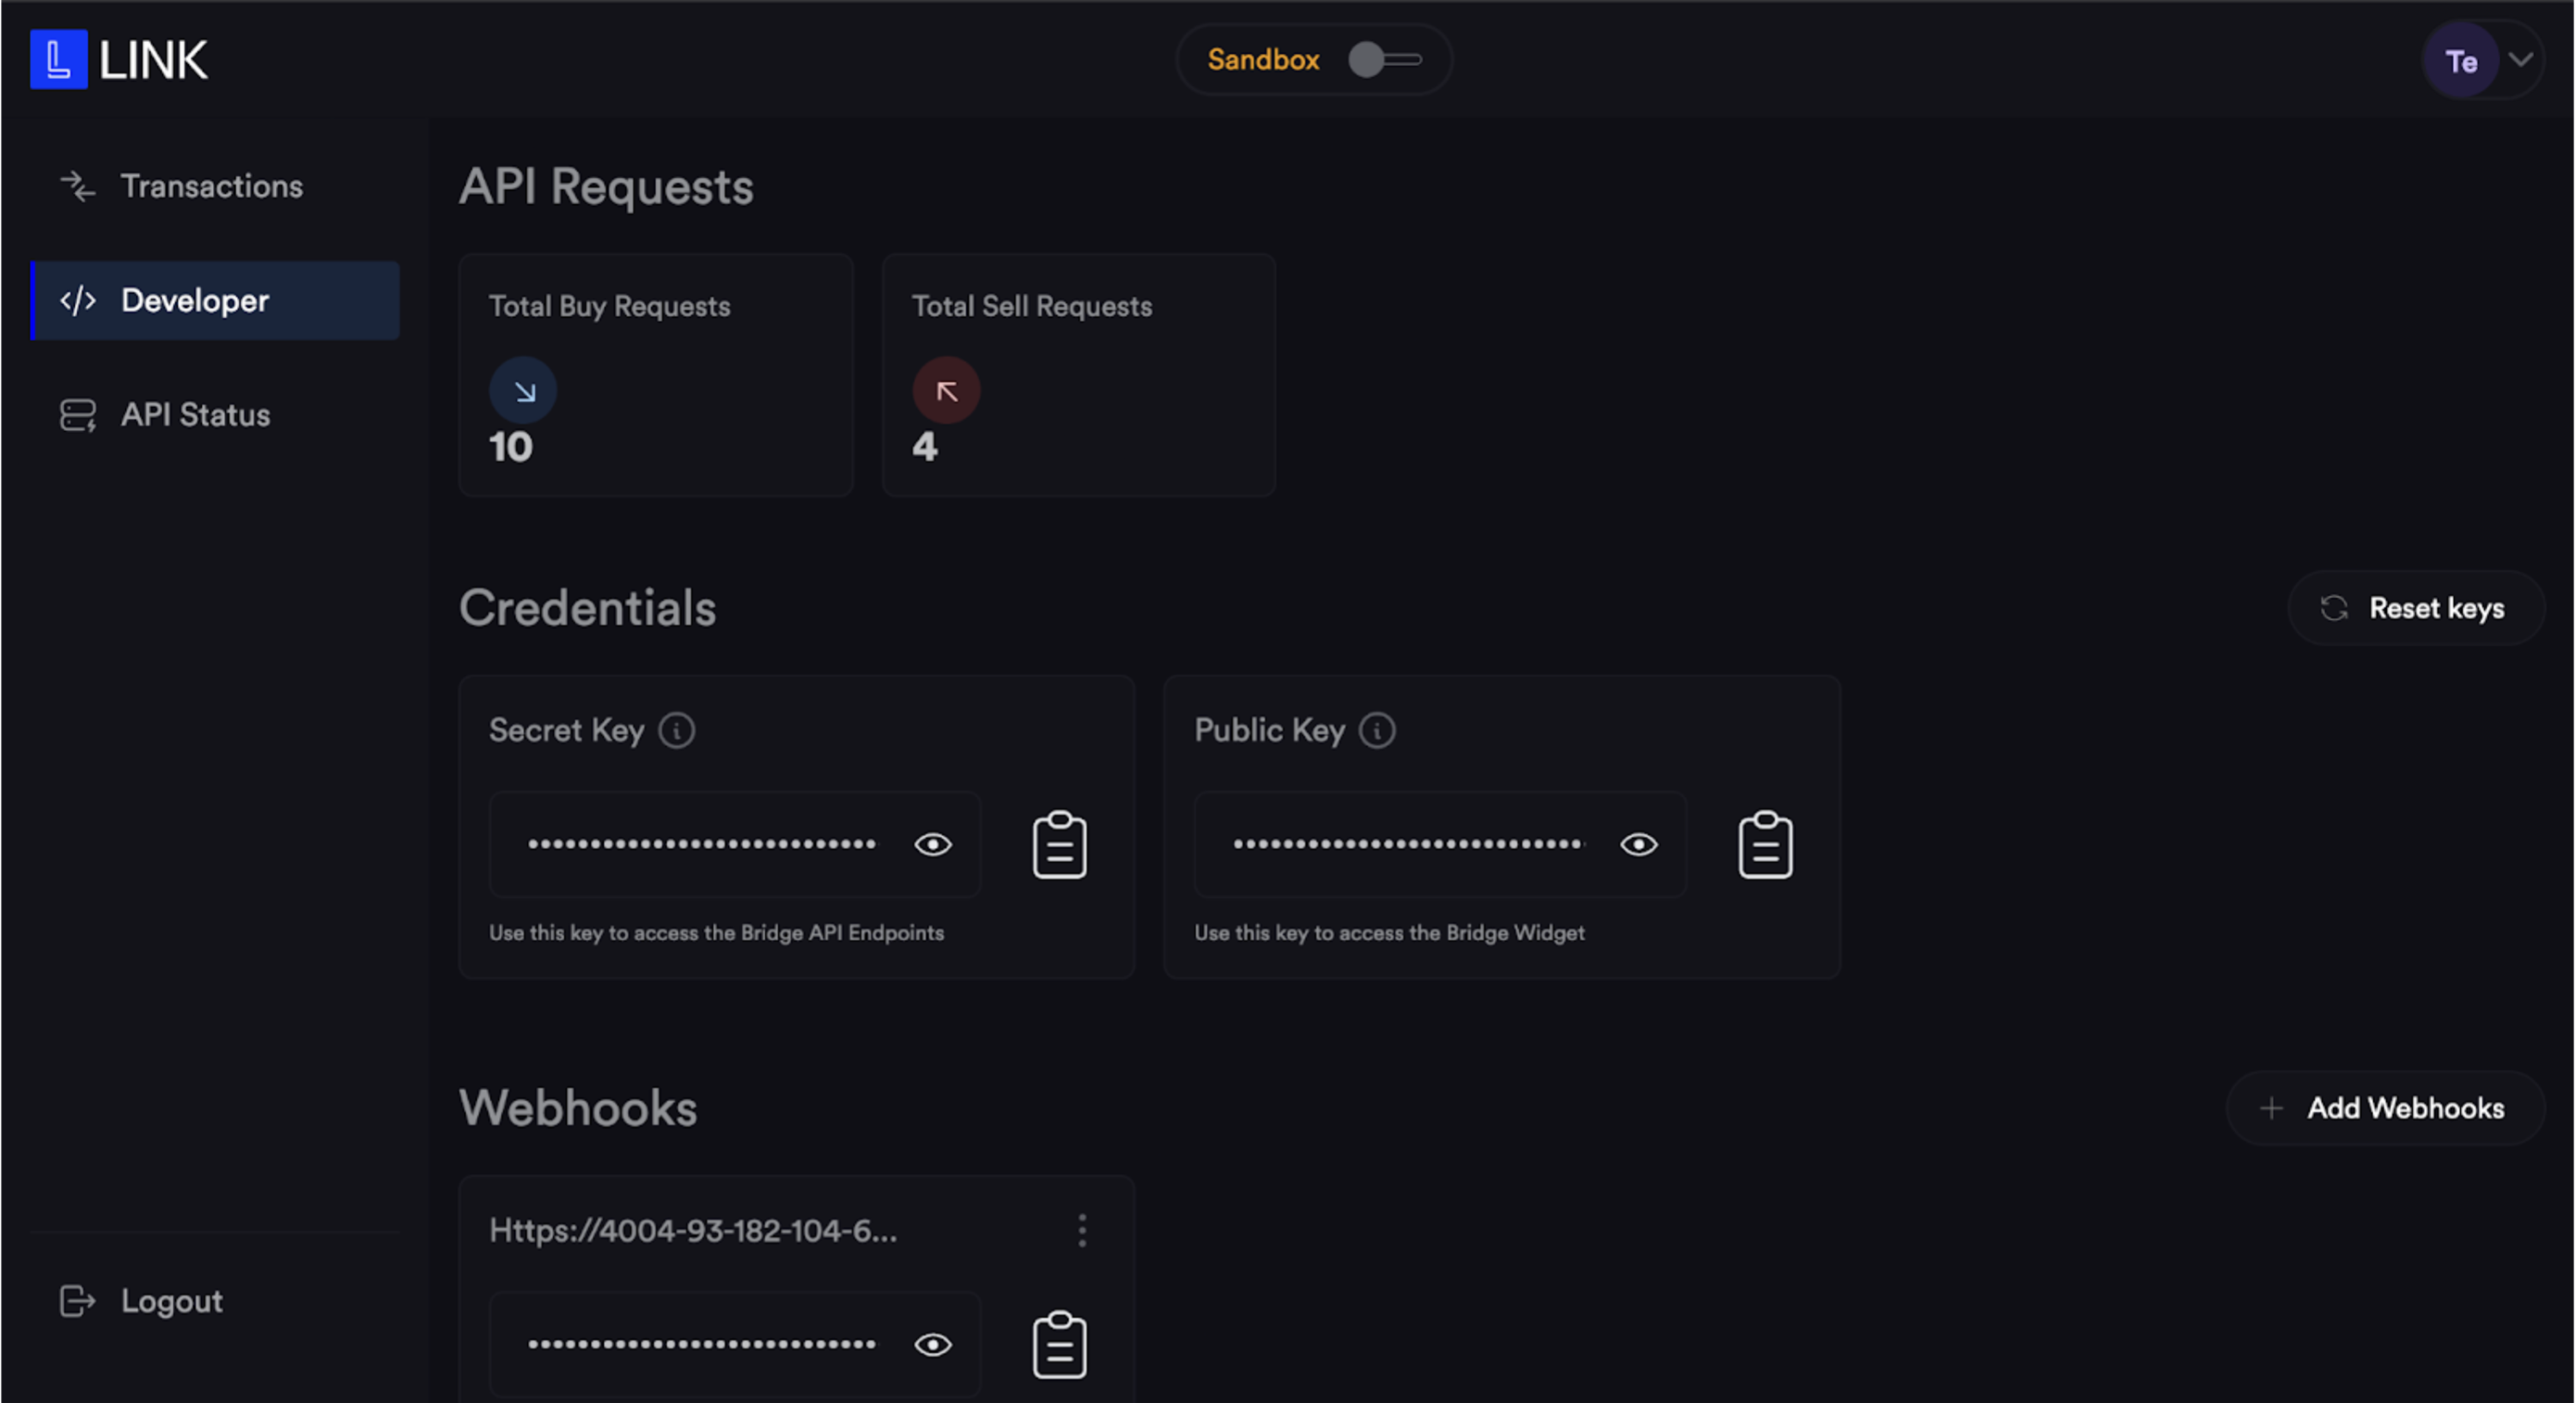The image size is (2576, 1403).
Task: Reveal the Secret Key with eye icon
Action: pos(933,845)
